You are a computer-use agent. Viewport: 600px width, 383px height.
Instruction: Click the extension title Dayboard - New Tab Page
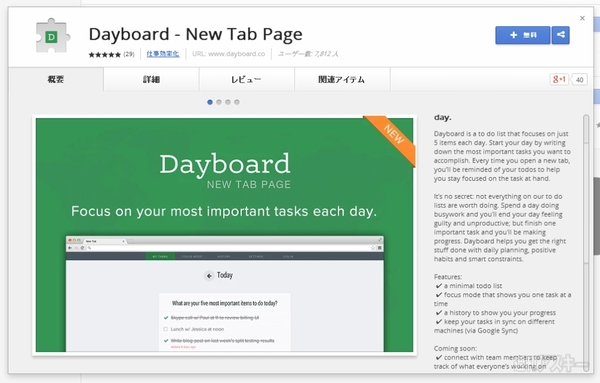[196, 34]
